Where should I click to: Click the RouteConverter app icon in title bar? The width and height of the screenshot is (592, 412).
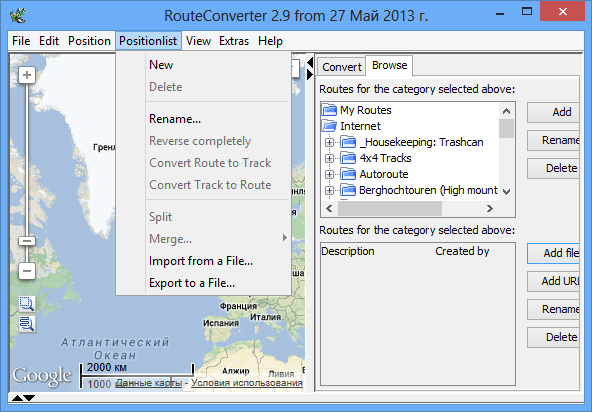(x=18, y=15)
